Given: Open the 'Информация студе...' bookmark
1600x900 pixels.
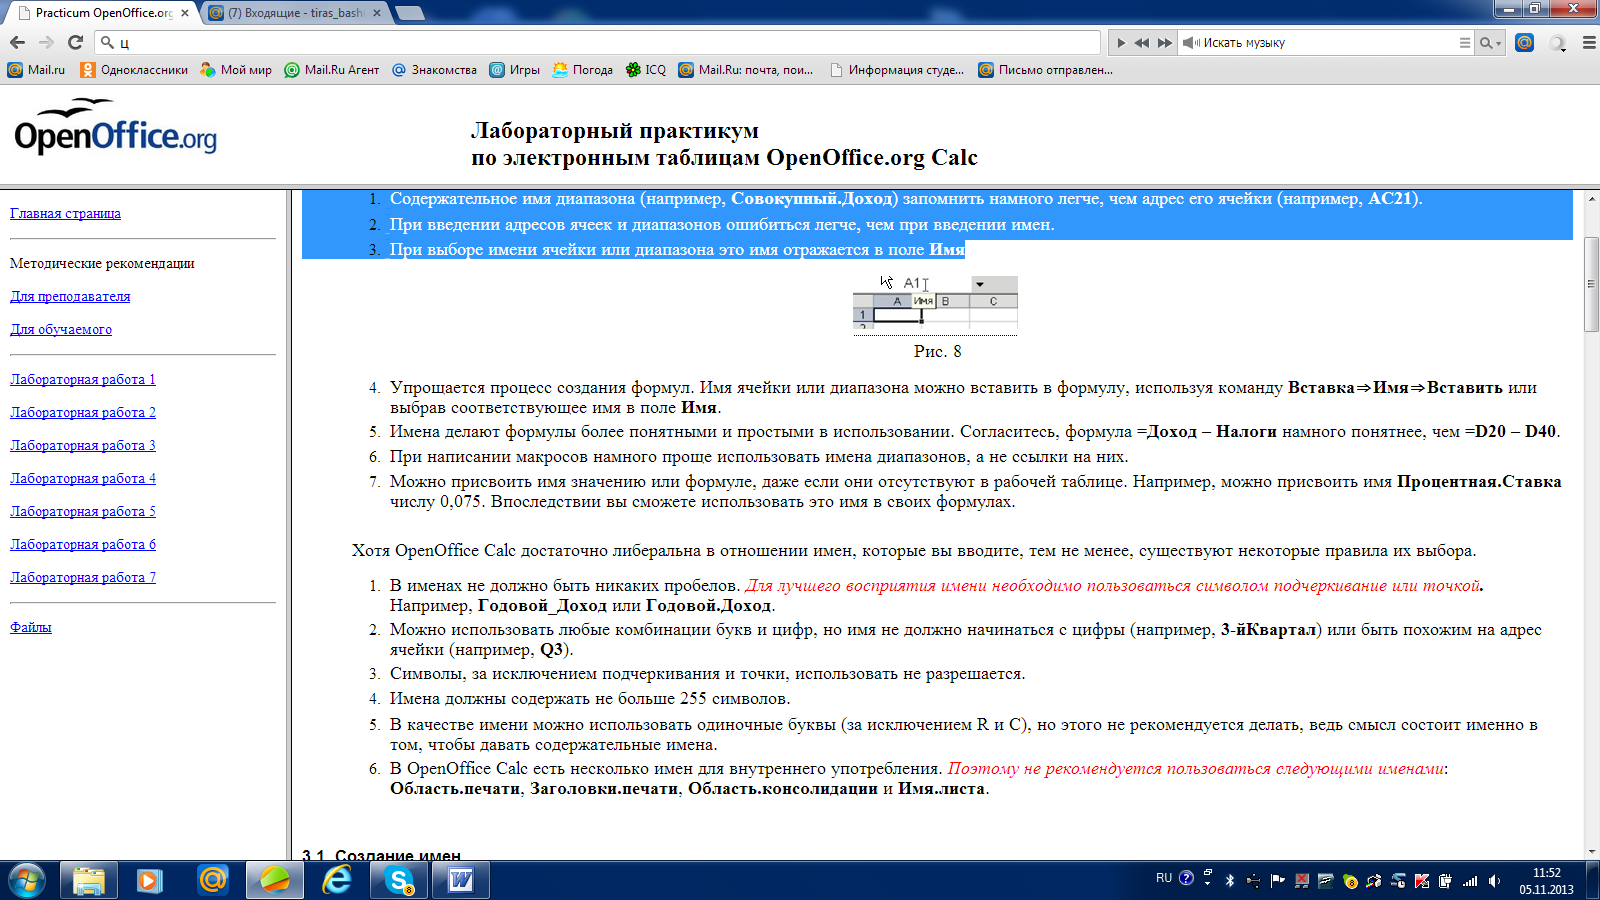Looking at the screenshot, I should pos(897,70).
